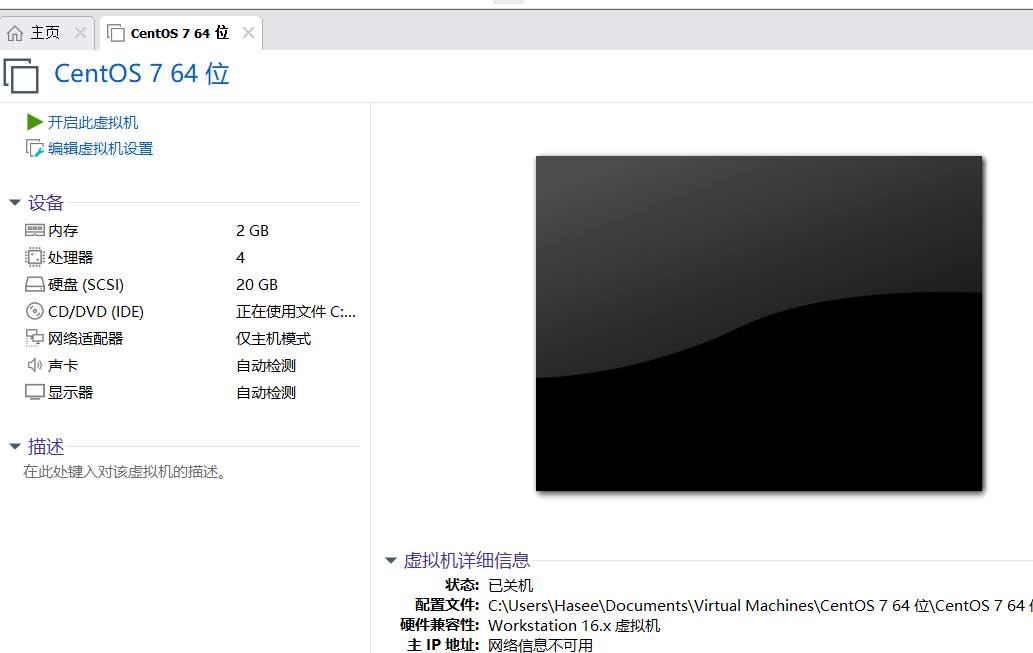
Task: Select the 处理器 device row label
Action: coord(70,258)
